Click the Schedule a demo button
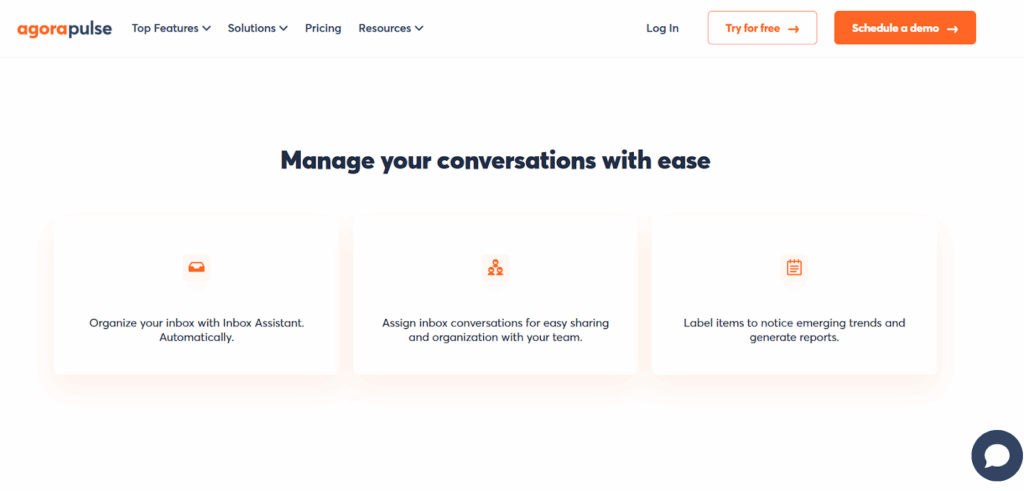Image resolution: width=1024 pixels, height=491 pixels. coord(904,28)
